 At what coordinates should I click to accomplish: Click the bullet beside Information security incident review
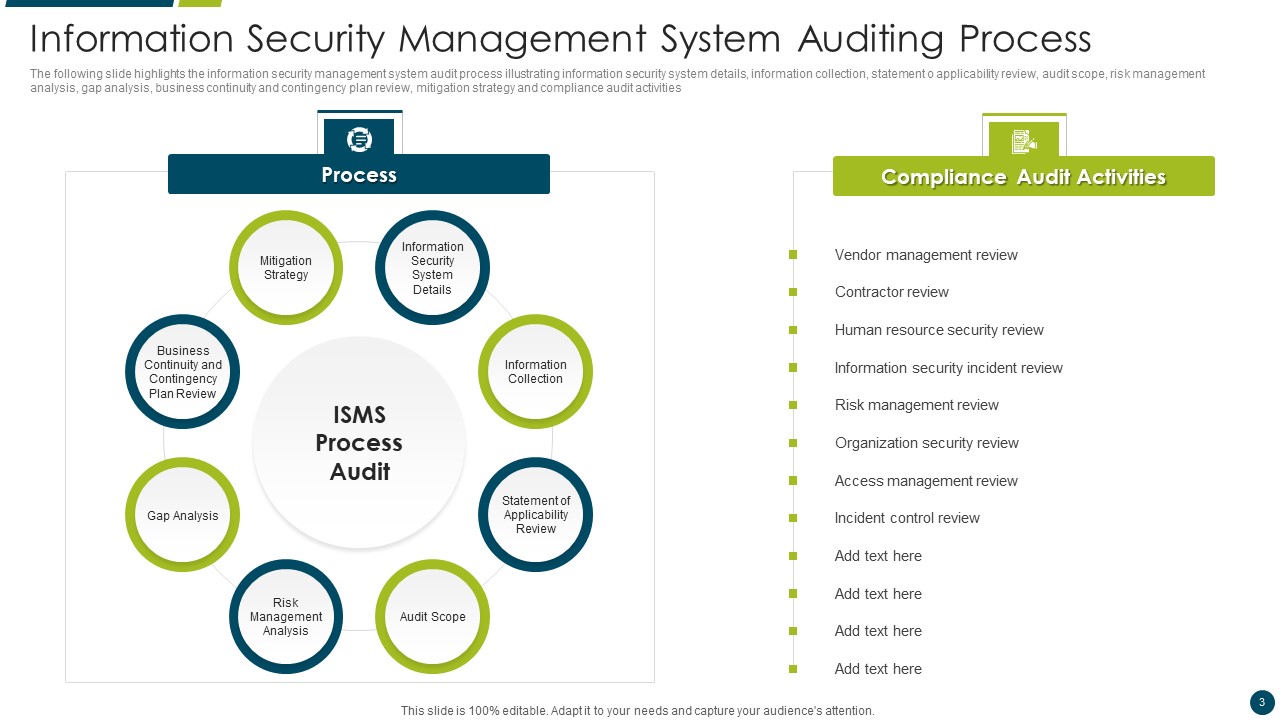(793, 368)
